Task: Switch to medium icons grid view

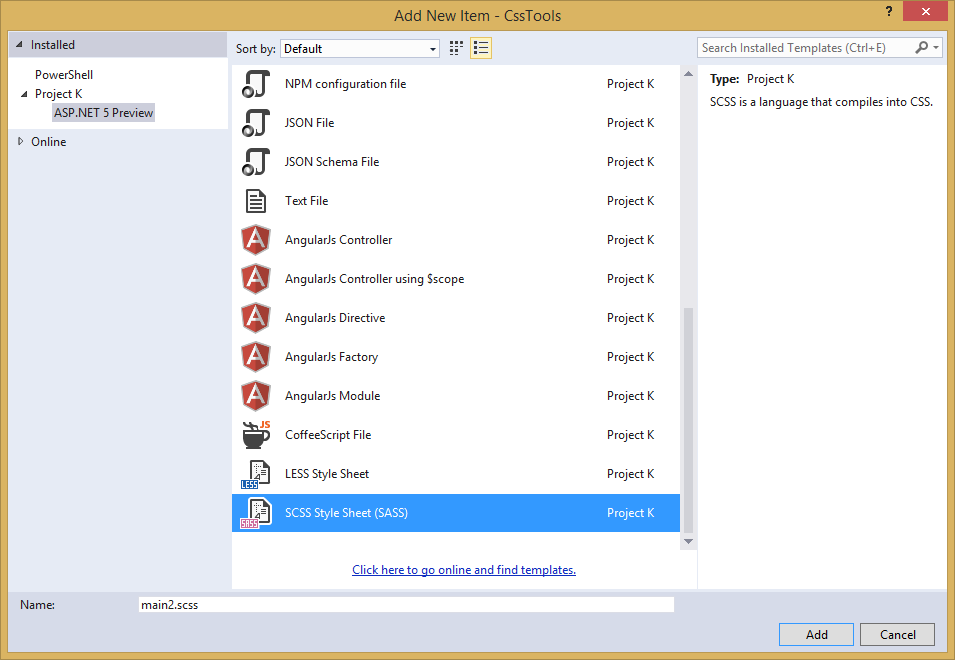Action: (x=456, y=48)
